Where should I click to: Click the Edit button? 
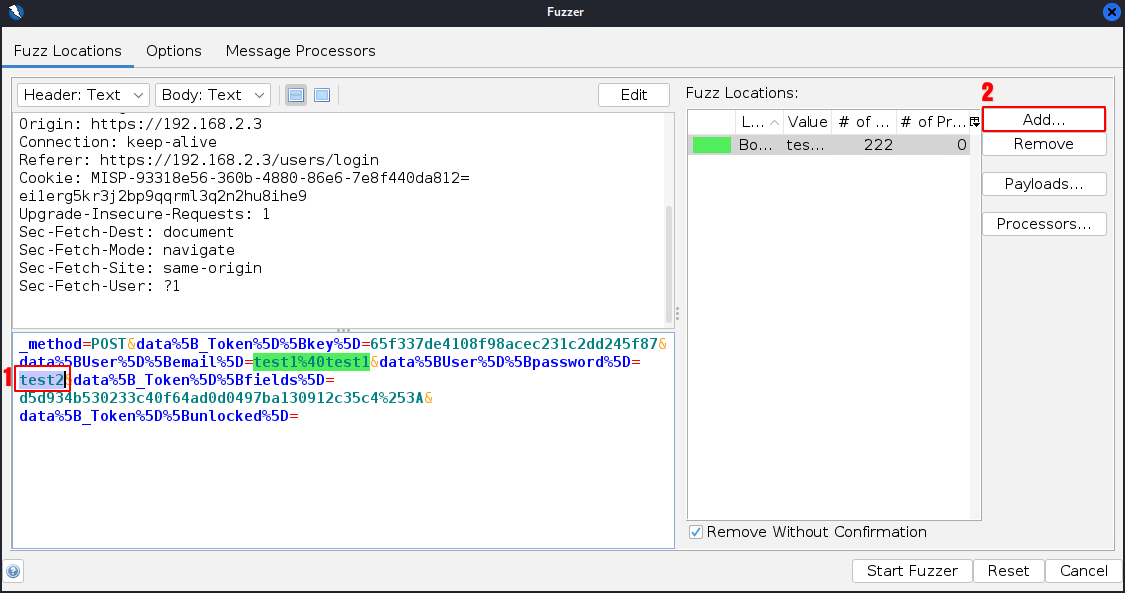(x=634, y=95)
